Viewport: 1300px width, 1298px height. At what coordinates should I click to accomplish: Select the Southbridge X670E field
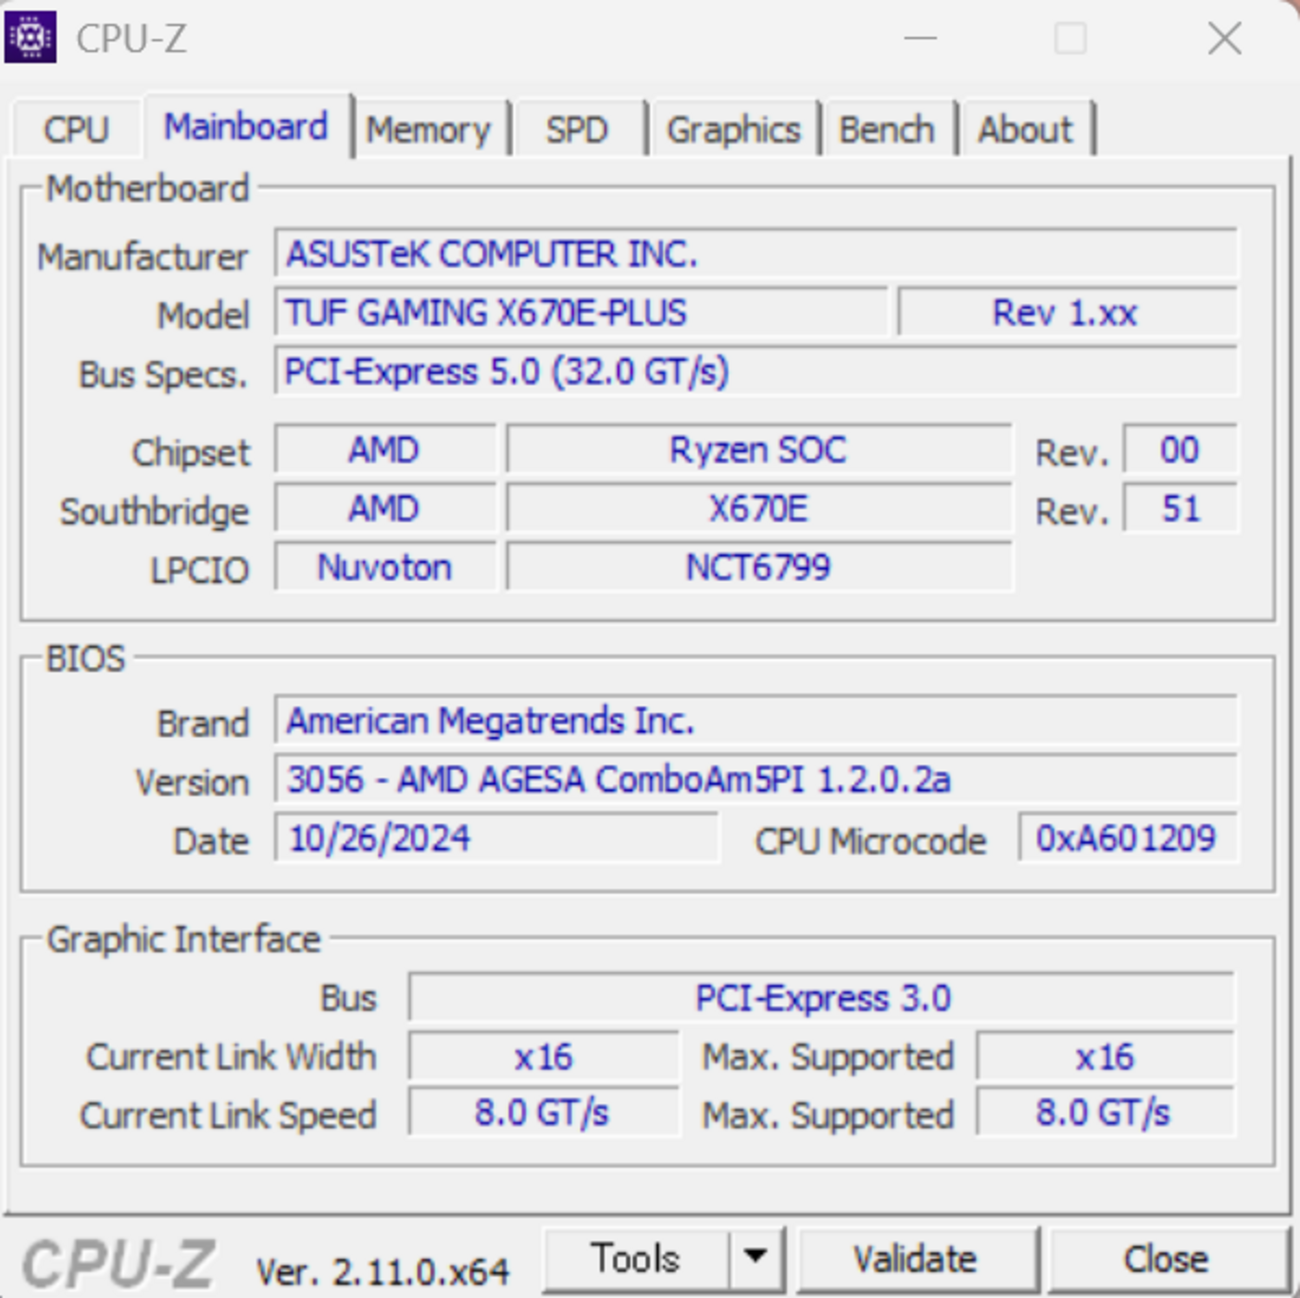tap(758, 508)
